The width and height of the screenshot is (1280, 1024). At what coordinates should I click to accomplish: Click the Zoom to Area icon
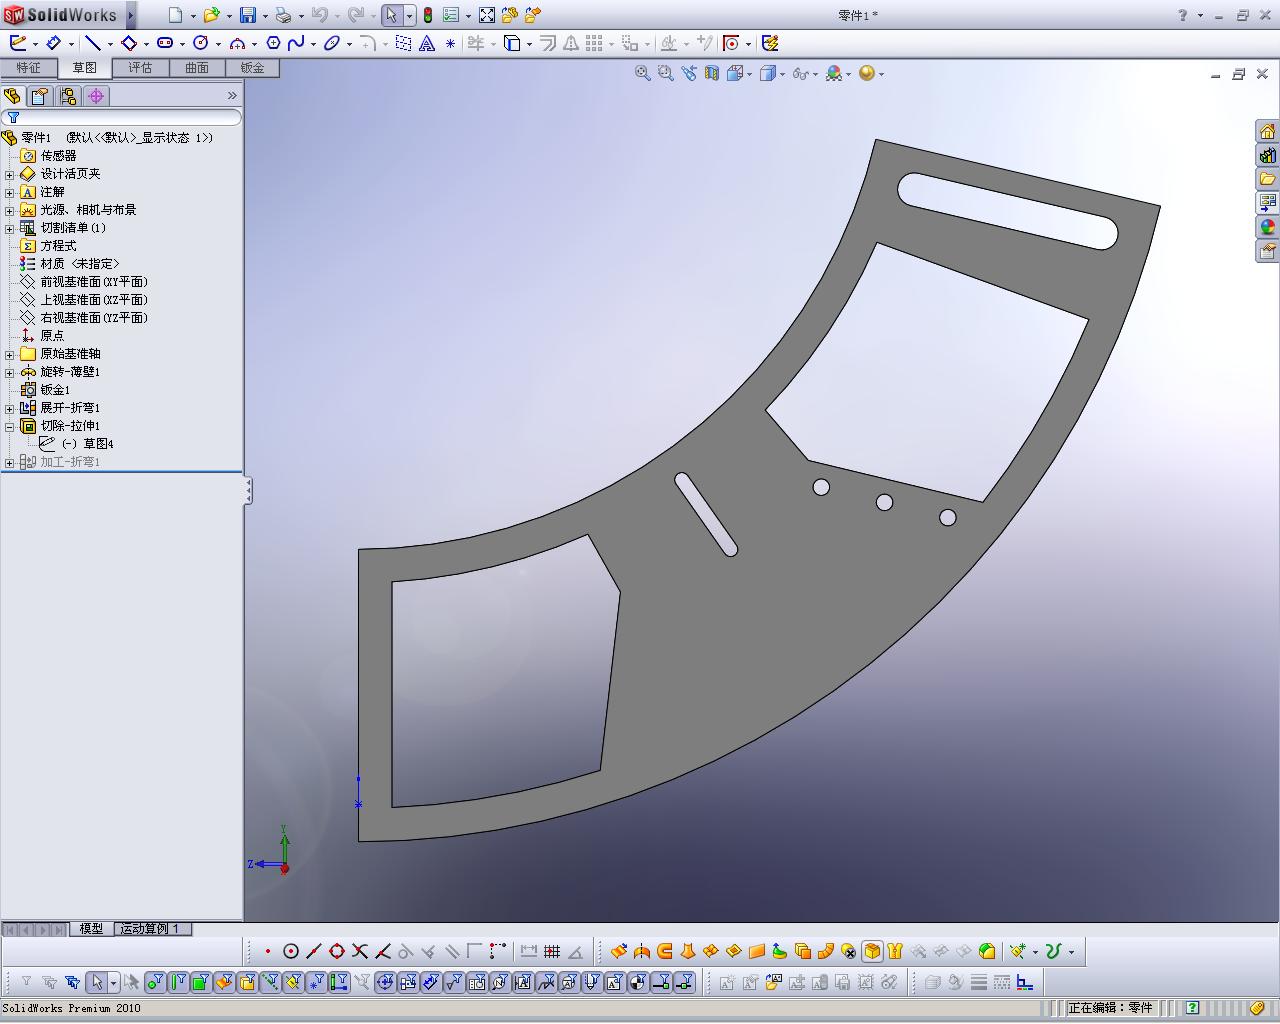(666, 73)
